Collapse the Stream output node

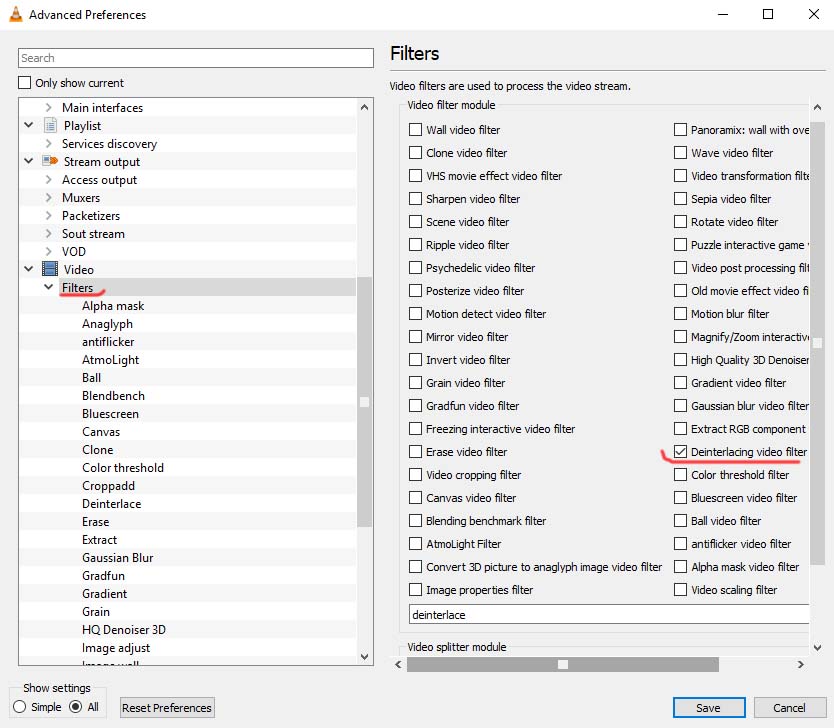(29, 161)
